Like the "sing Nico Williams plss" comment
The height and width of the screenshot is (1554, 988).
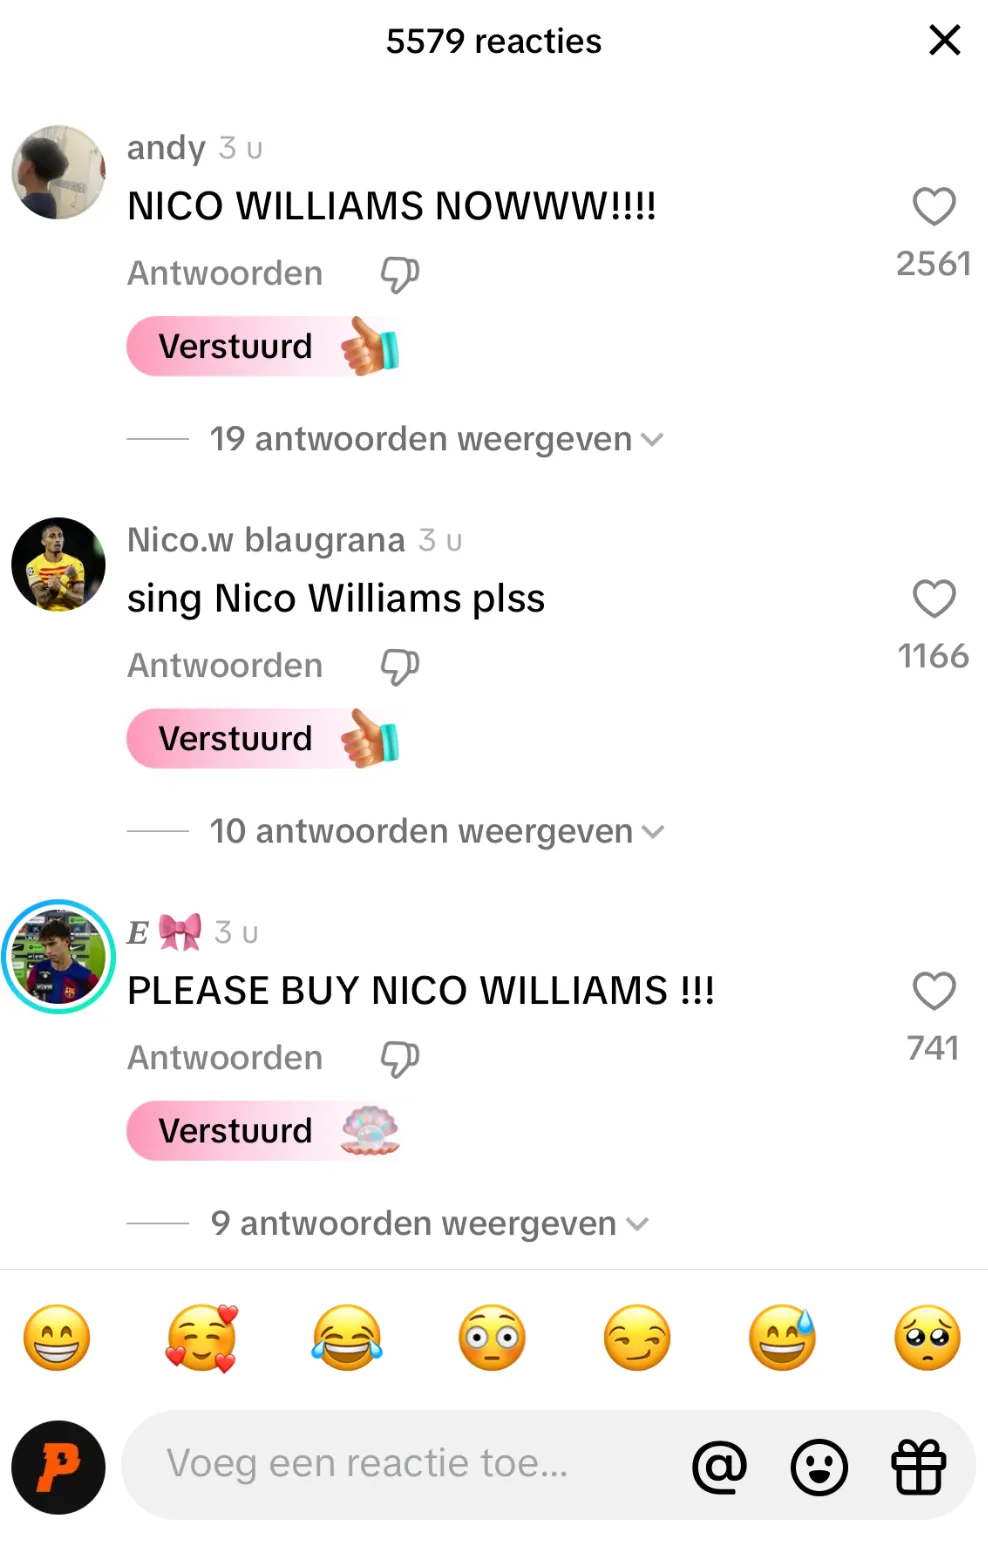(934, 599)
